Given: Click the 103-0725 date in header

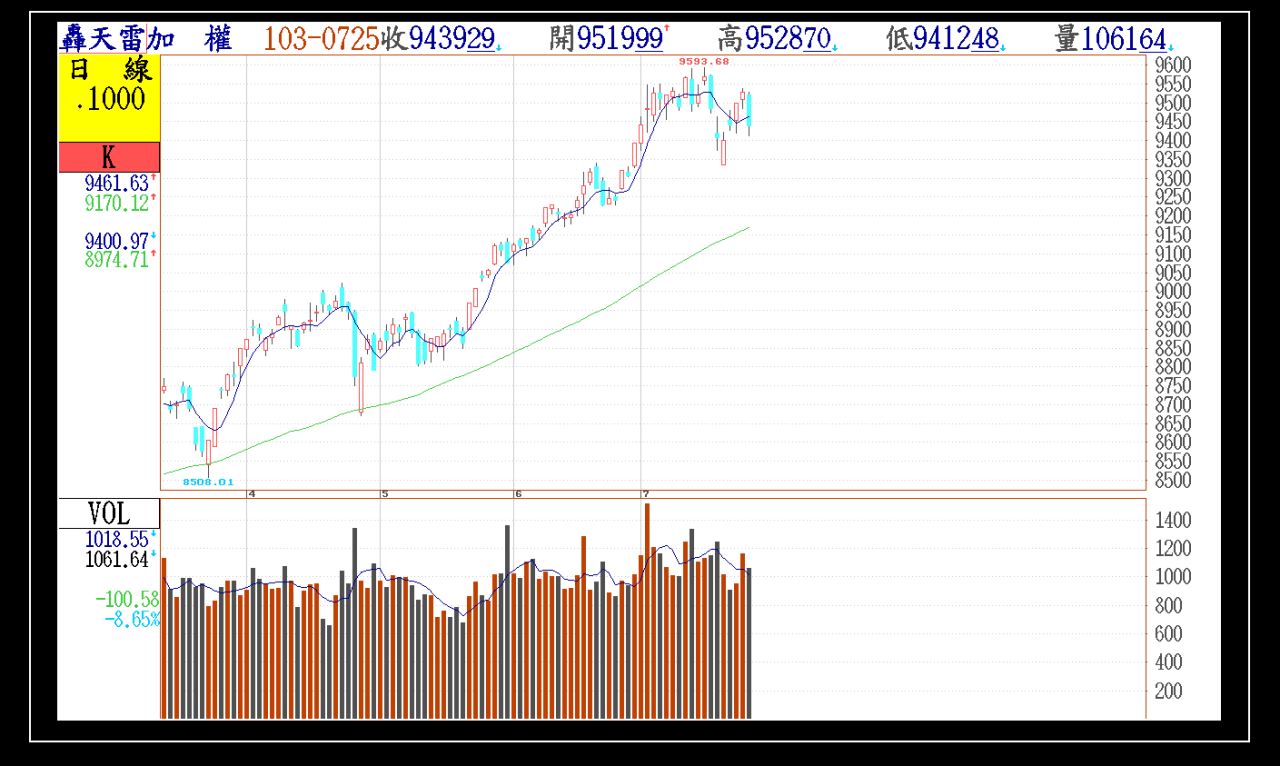Looking at the screenshot, I should tap(320, 40).
